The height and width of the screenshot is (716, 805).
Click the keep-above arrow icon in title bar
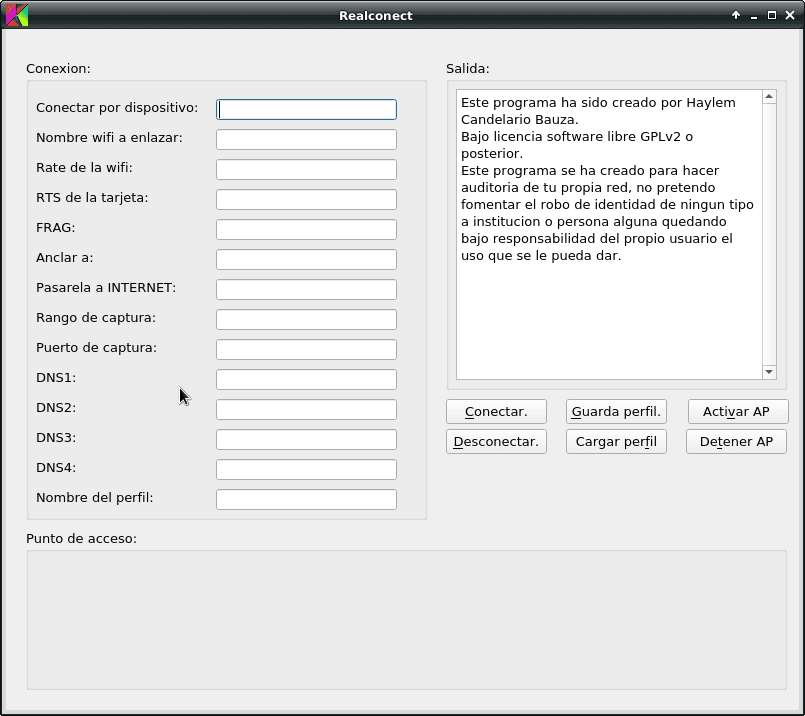[736, 15]
